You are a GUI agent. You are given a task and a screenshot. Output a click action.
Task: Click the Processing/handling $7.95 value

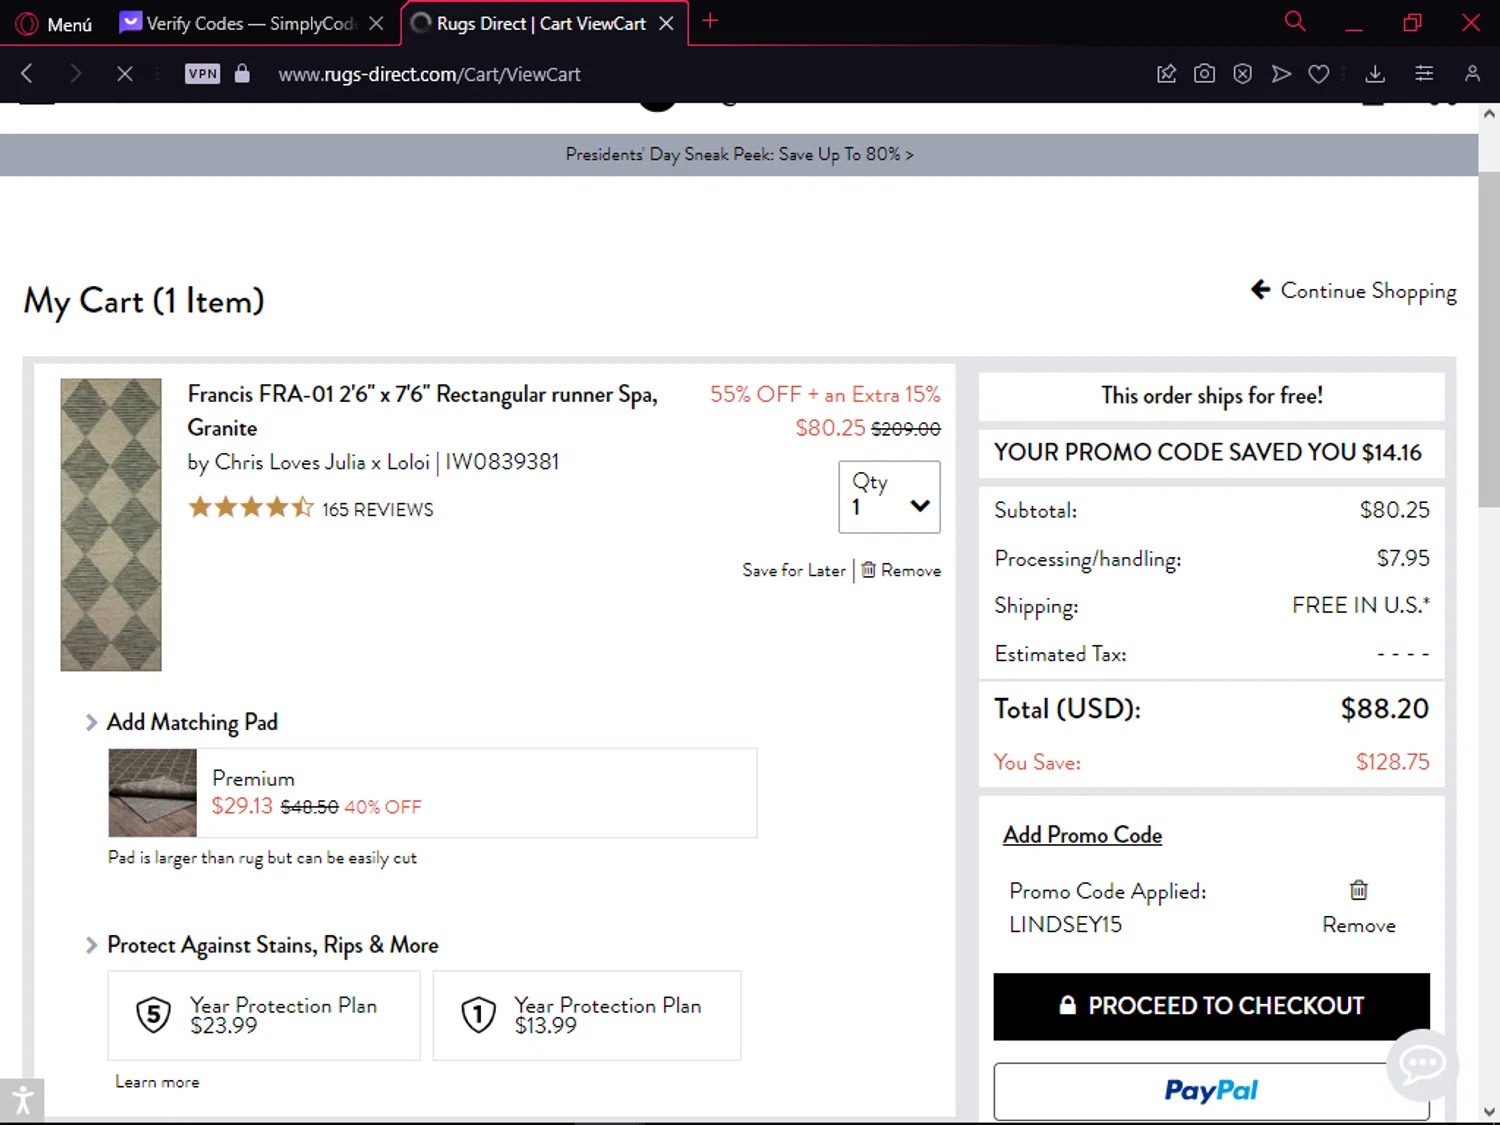coord(1403,558)
